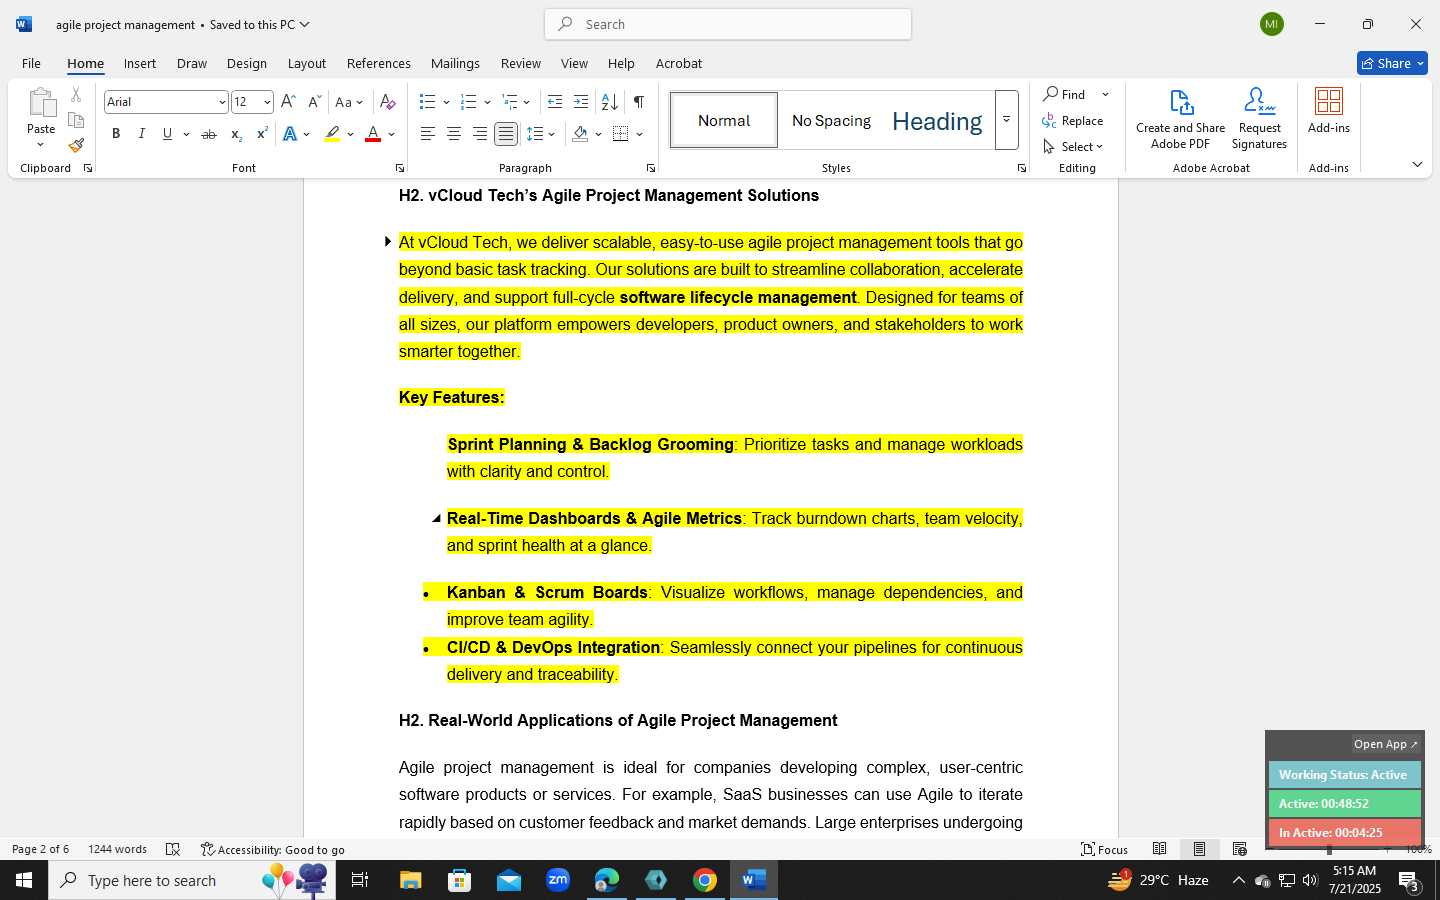The image size is (1440, 900).
Task: Switch to the Insert tab
Action: tap(140, 63)
